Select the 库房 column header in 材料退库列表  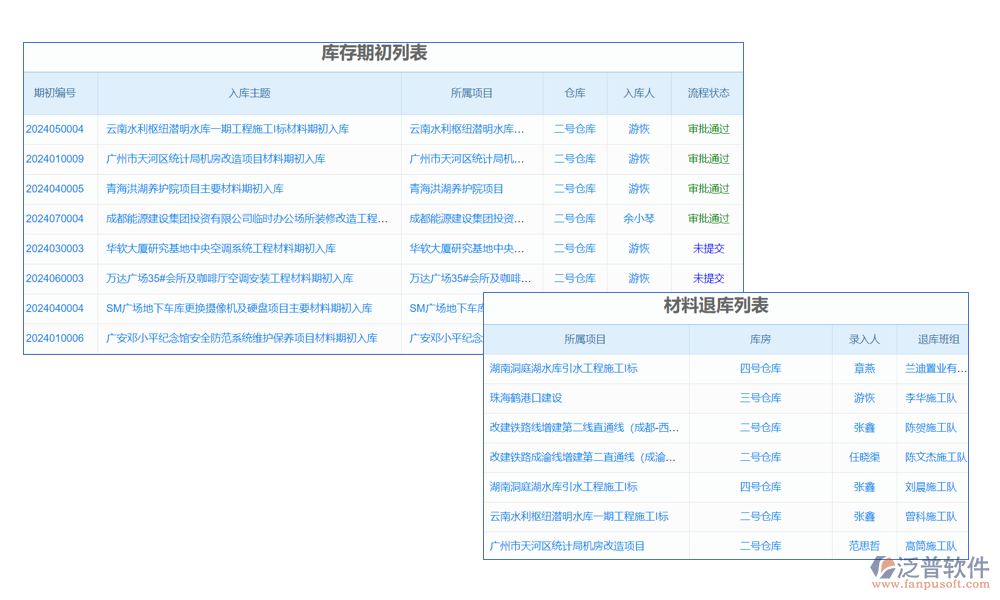coord(760,340)
